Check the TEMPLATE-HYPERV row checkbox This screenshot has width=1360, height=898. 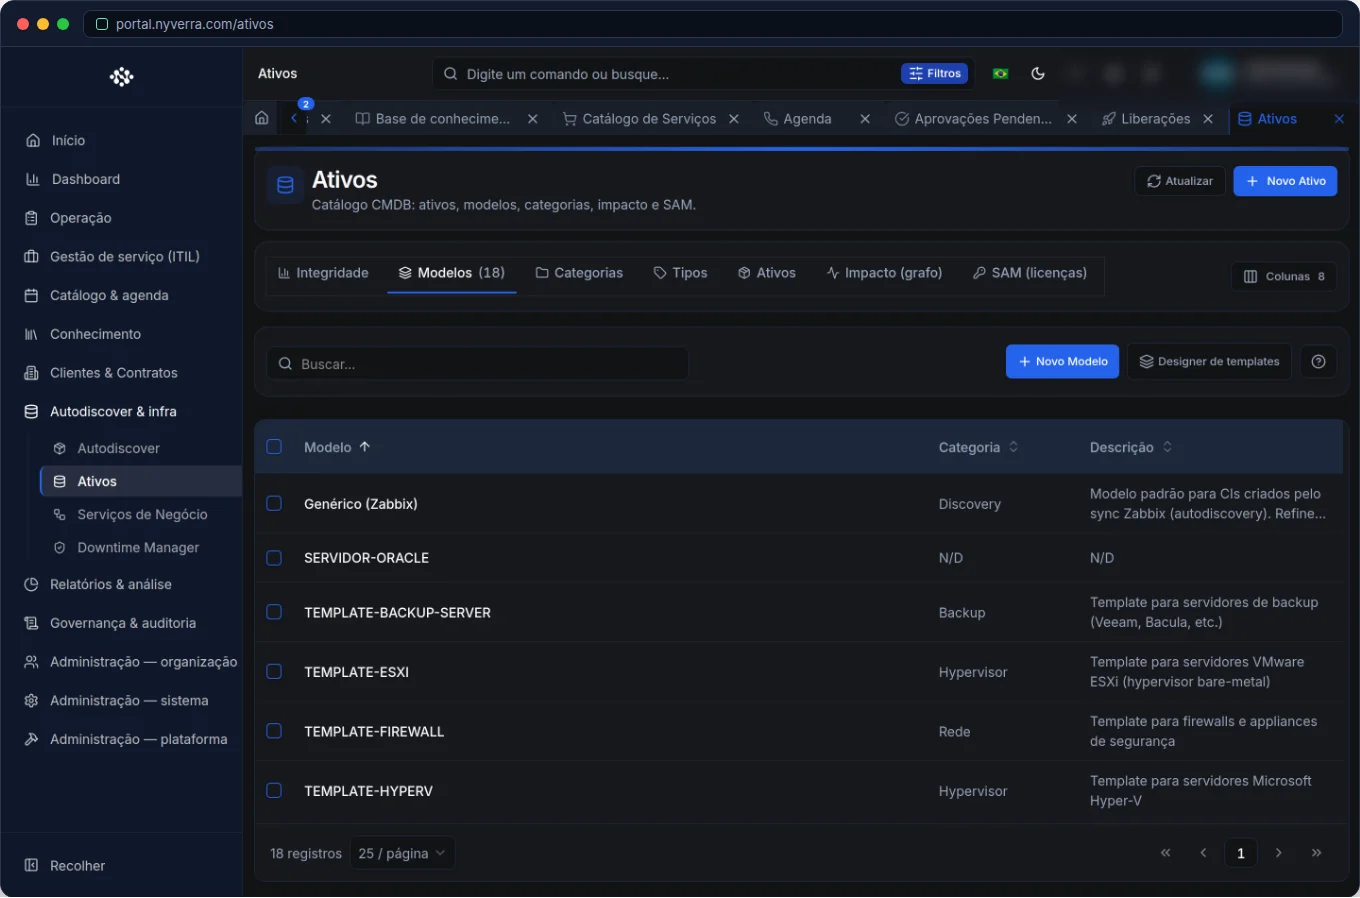pyautogui.click(x=274, y=790)
